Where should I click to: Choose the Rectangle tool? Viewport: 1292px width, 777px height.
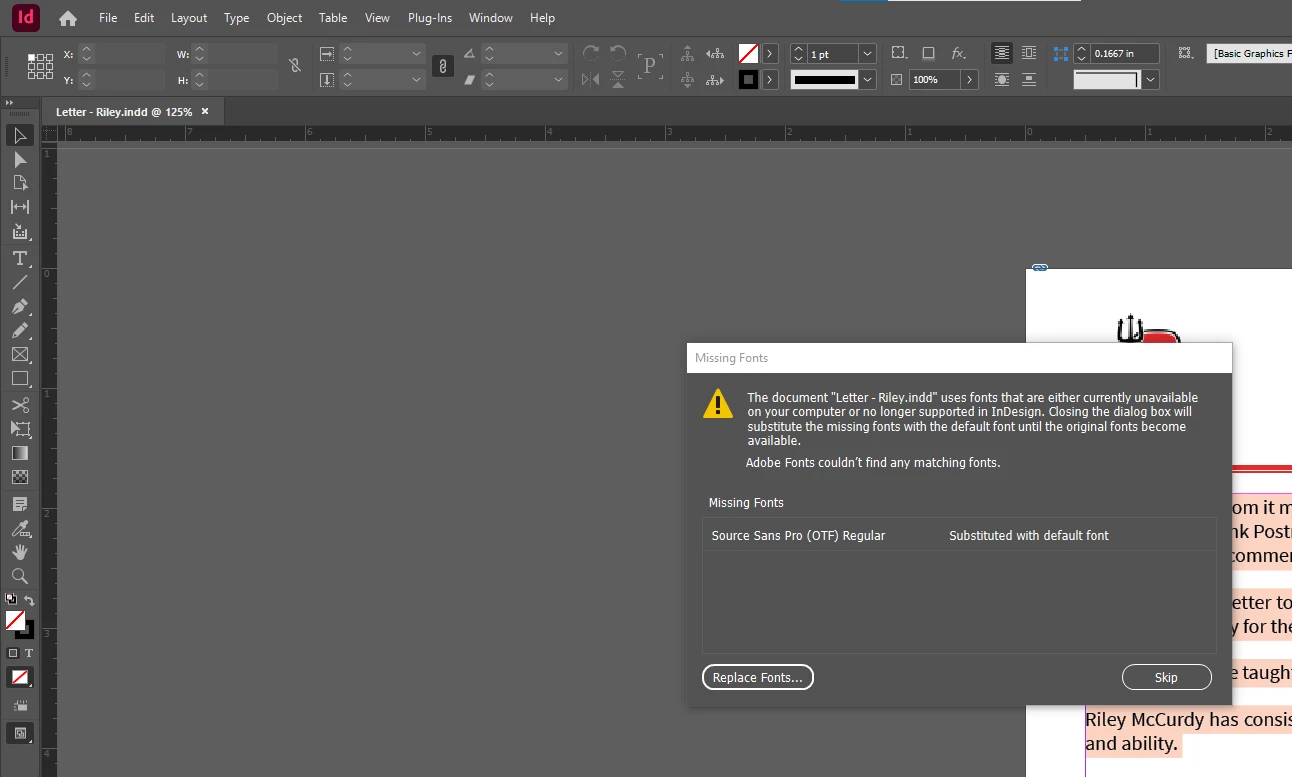(x=20, y=378)
